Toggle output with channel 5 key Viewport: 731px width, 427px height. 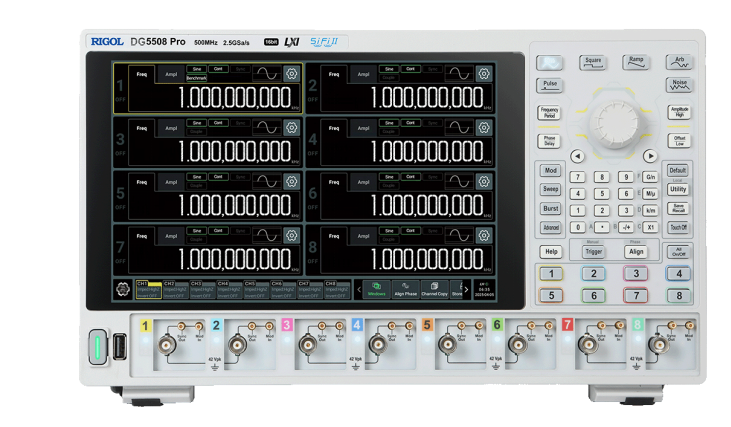click(551, 296)
